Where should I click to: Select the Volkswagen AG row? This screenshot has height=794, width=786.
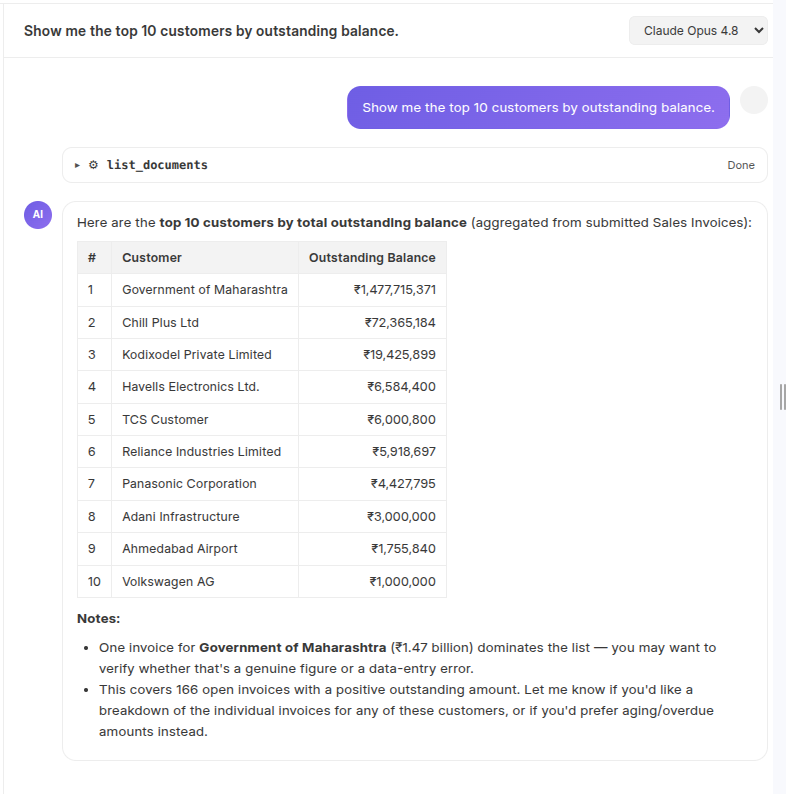(x=262, y=581)
